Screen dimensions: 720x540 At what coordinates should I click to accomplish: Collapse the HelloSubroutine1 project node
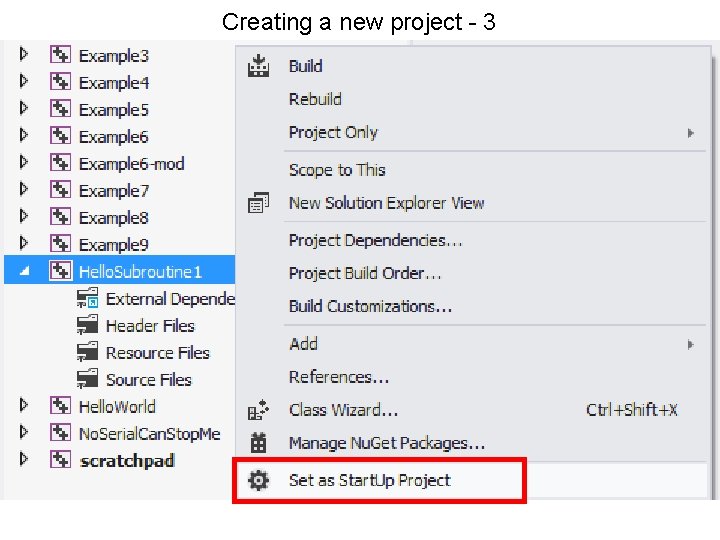tap(25, 271)
